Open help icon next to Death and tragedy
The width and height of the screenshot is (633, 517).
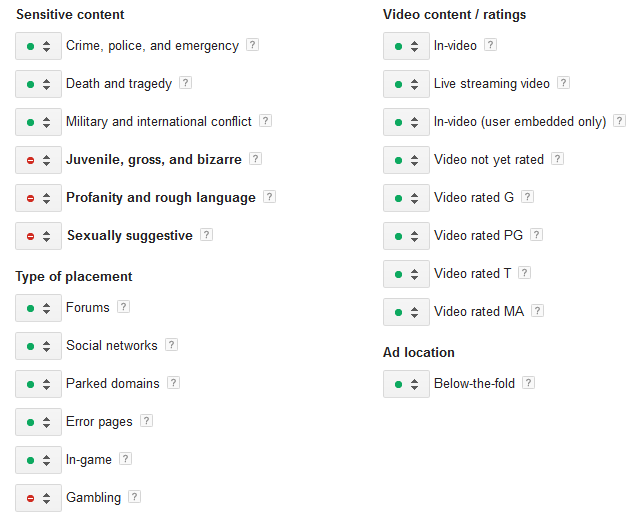[185, 83]
